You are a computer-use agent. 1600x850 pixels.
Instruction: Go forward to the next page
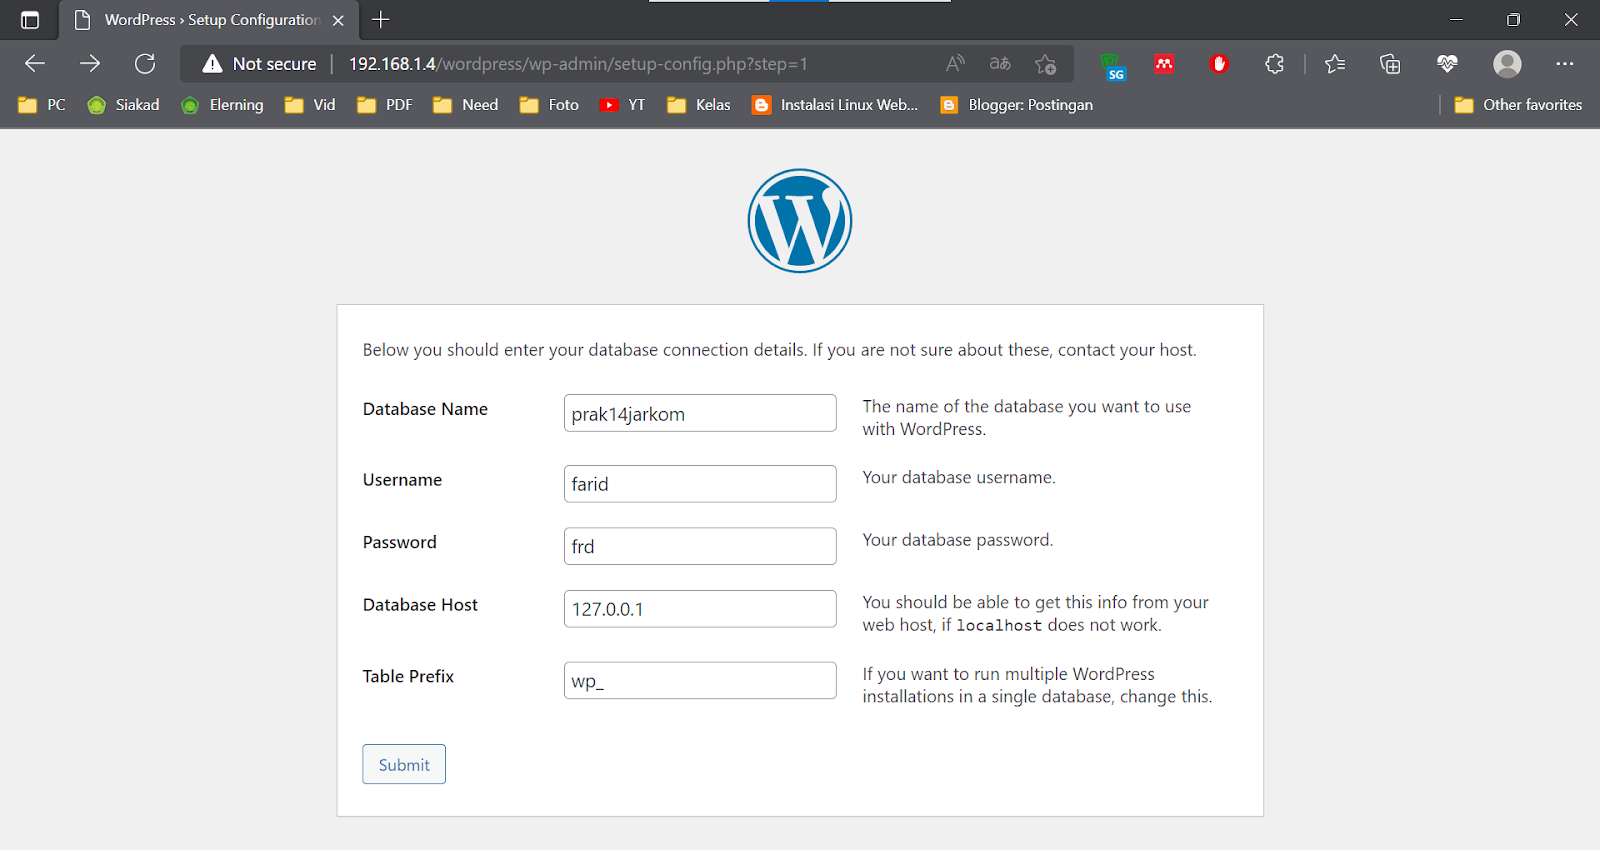[x=90, y=64]
